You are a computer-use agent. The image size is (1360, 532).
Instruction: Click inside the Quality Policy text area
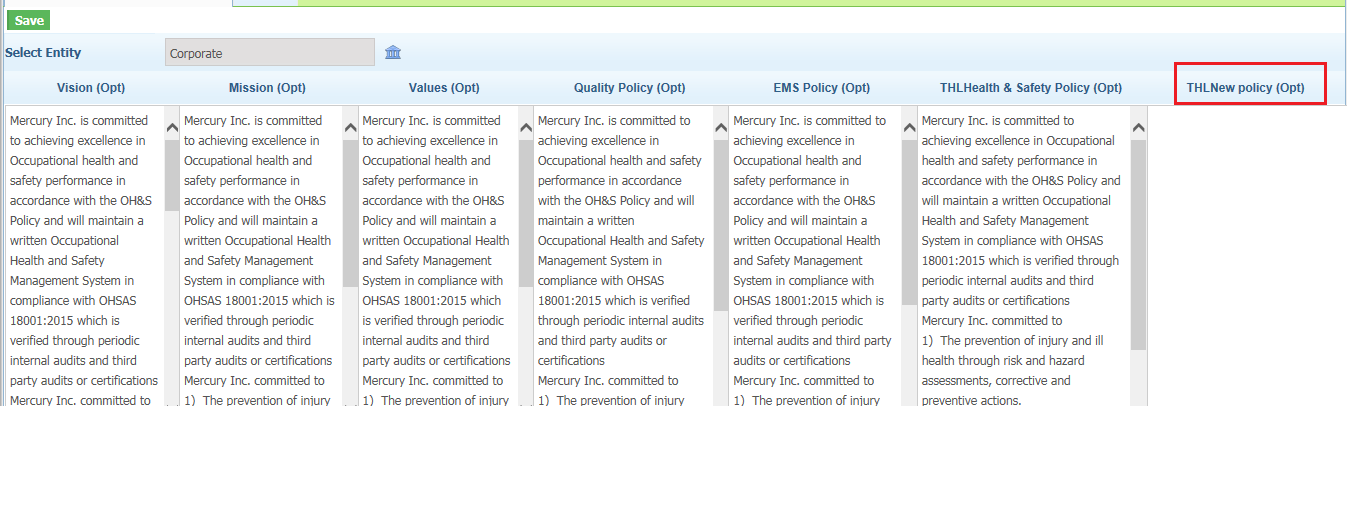[623, 256]
